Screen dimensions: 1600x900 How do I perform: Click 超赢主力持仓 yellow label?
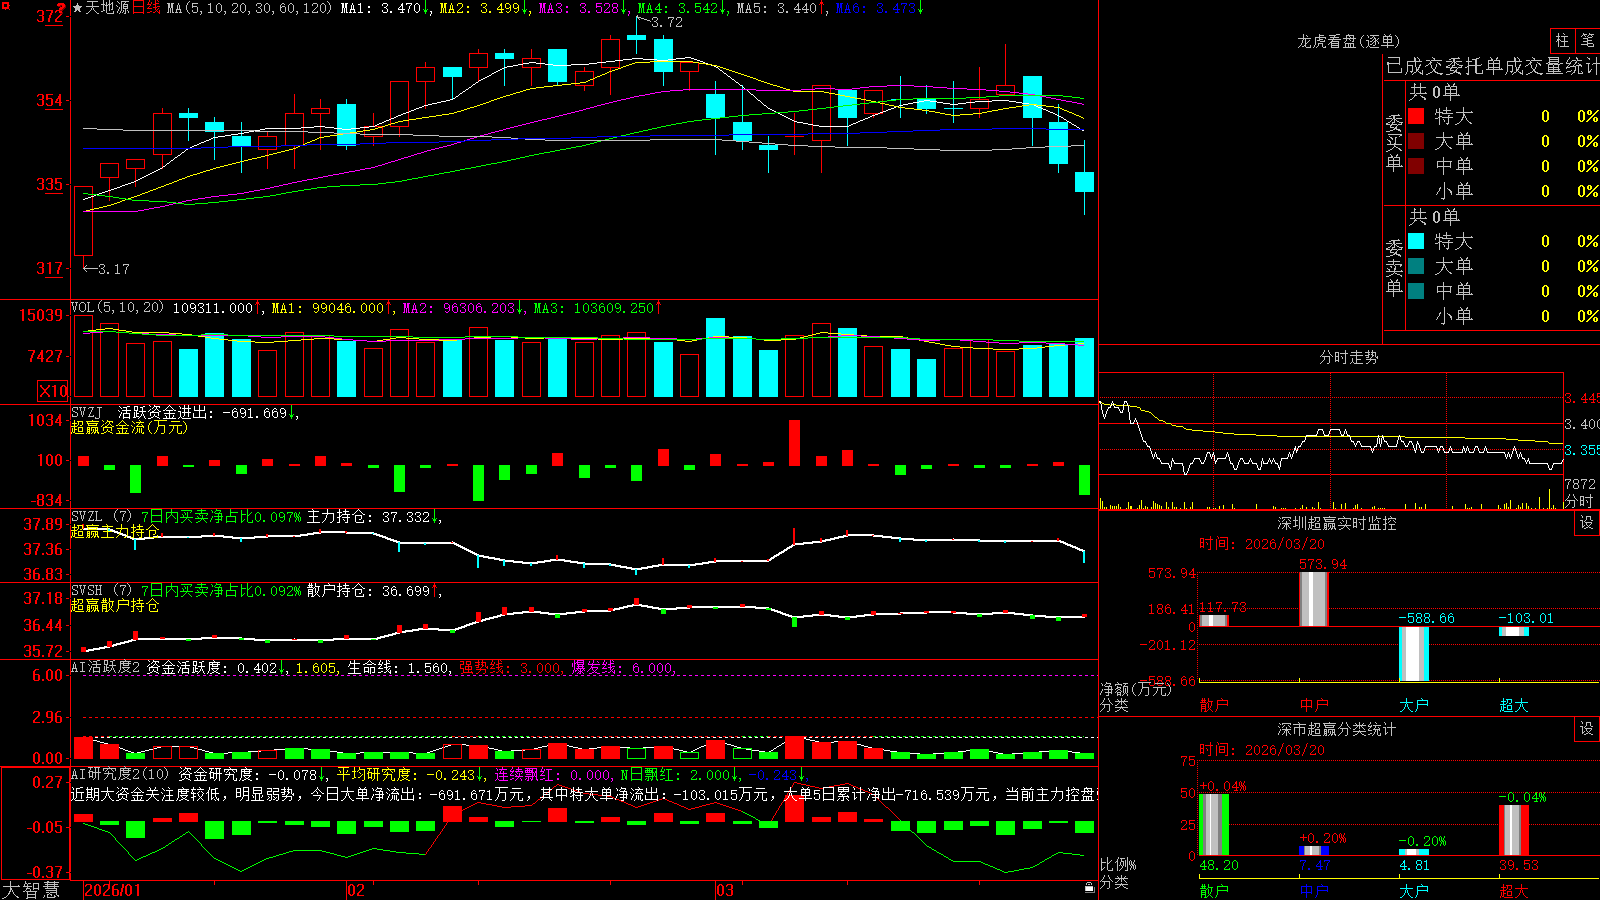pos(115,531)
